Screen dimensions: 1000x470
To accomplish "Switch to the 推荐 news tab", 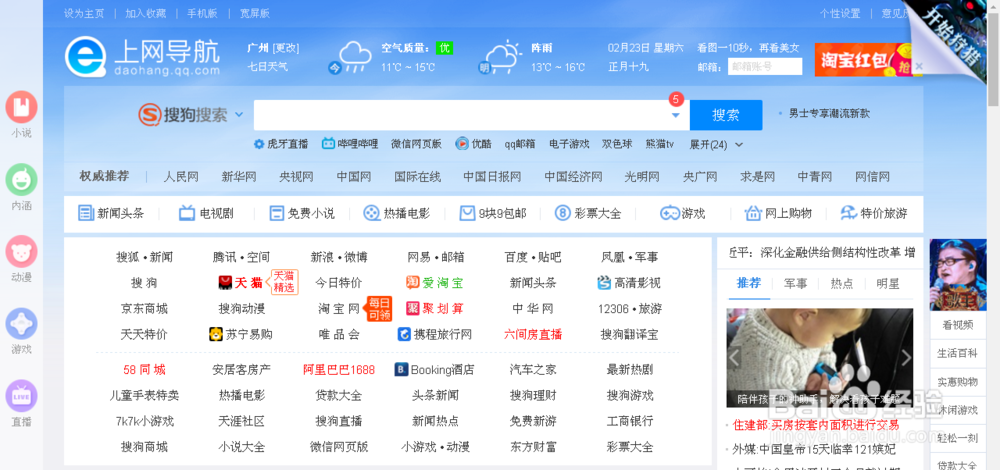I will pyautogui.click(x=749, y=283).
